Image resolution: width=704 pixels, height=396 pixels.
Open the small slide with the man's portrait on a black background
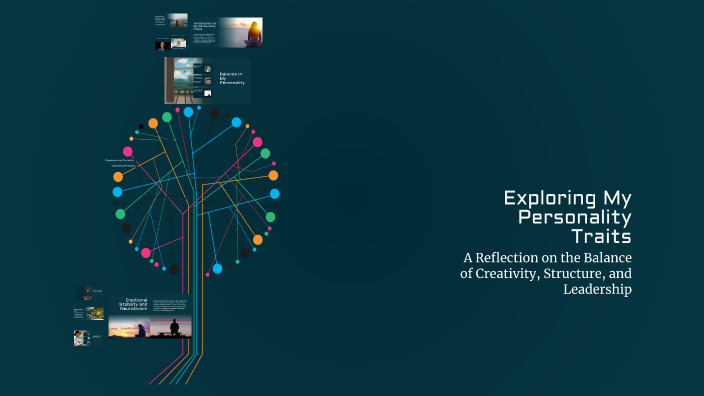163,44
